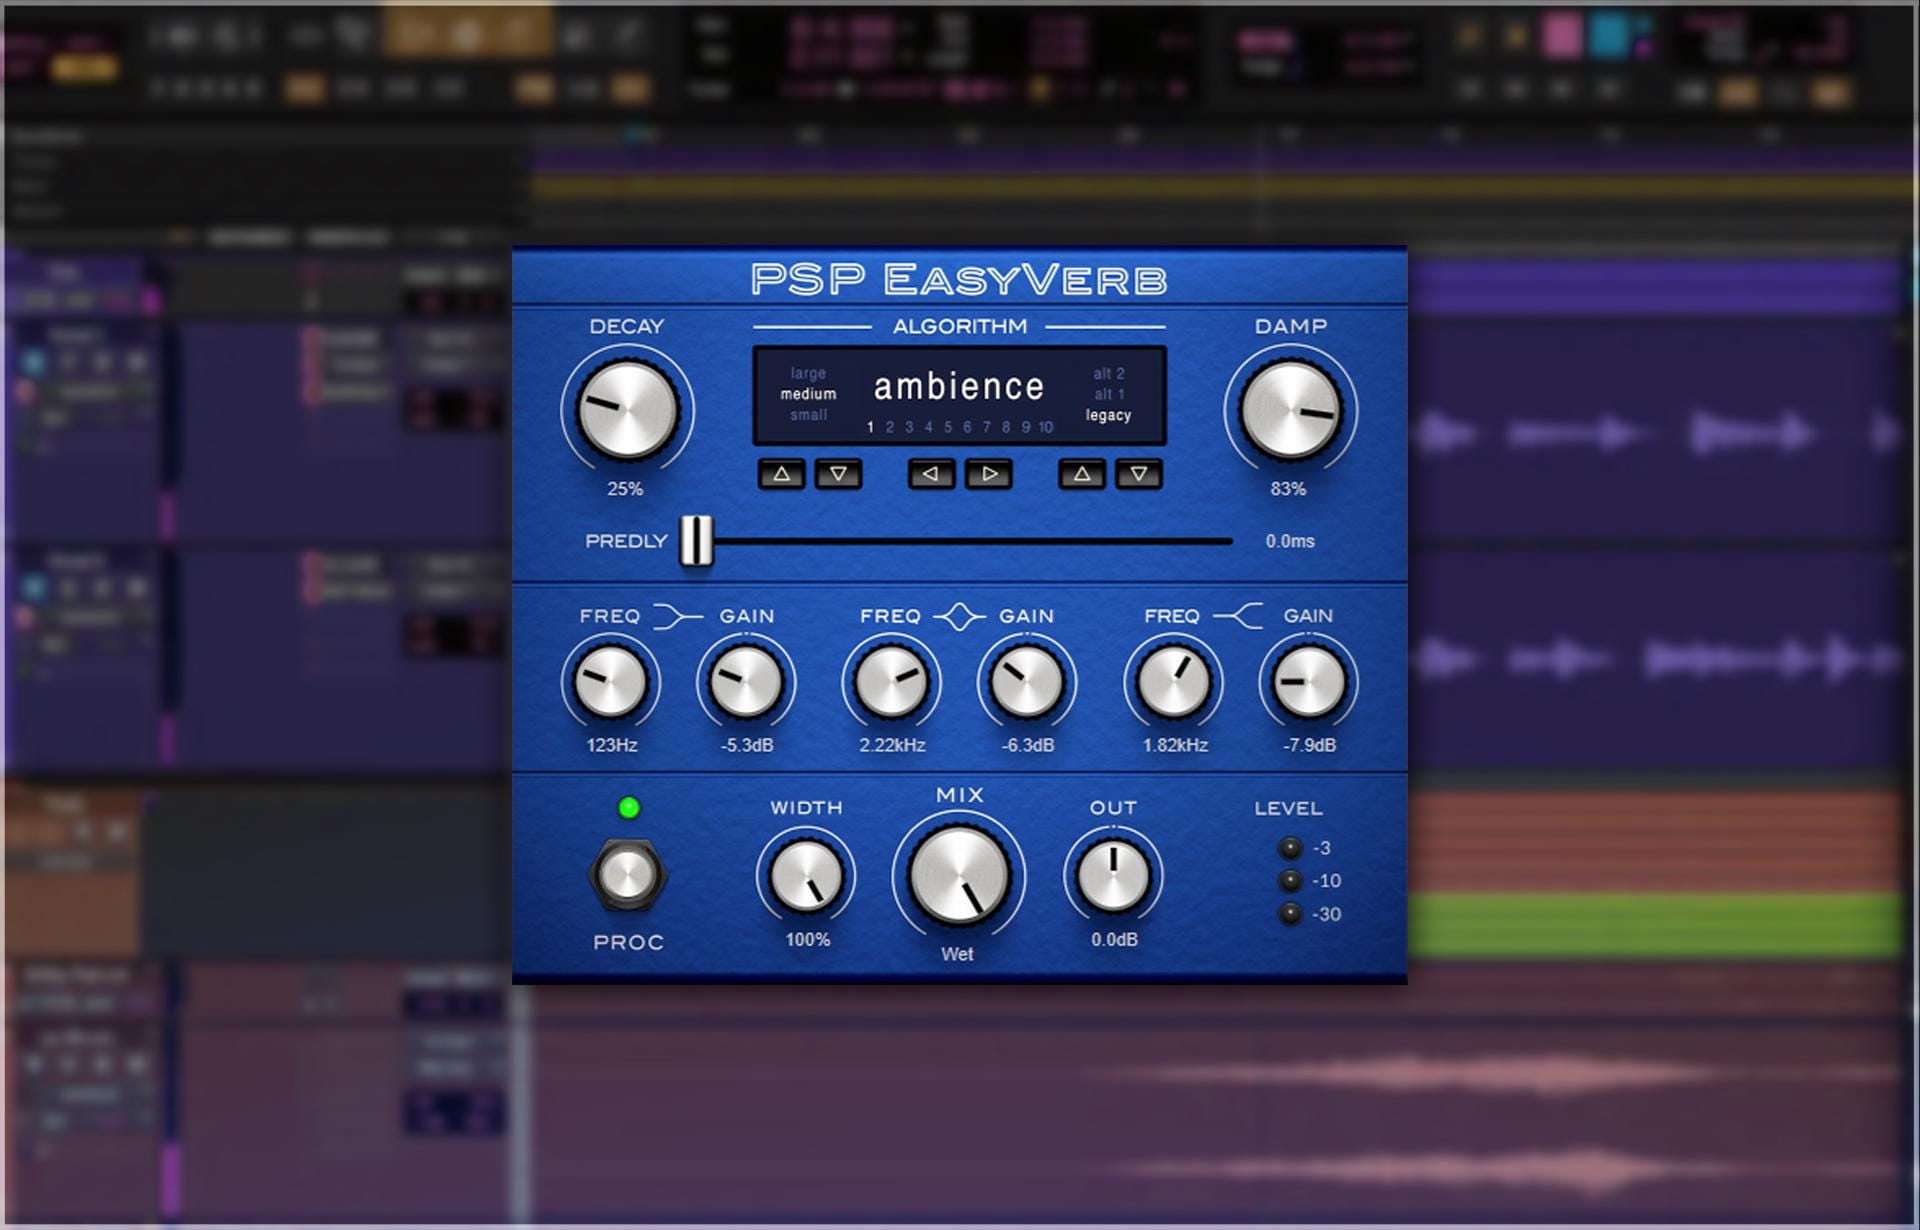Step algorithm variant up with the right up arrow
1920x1230 pixels.
click(1082, 474)
